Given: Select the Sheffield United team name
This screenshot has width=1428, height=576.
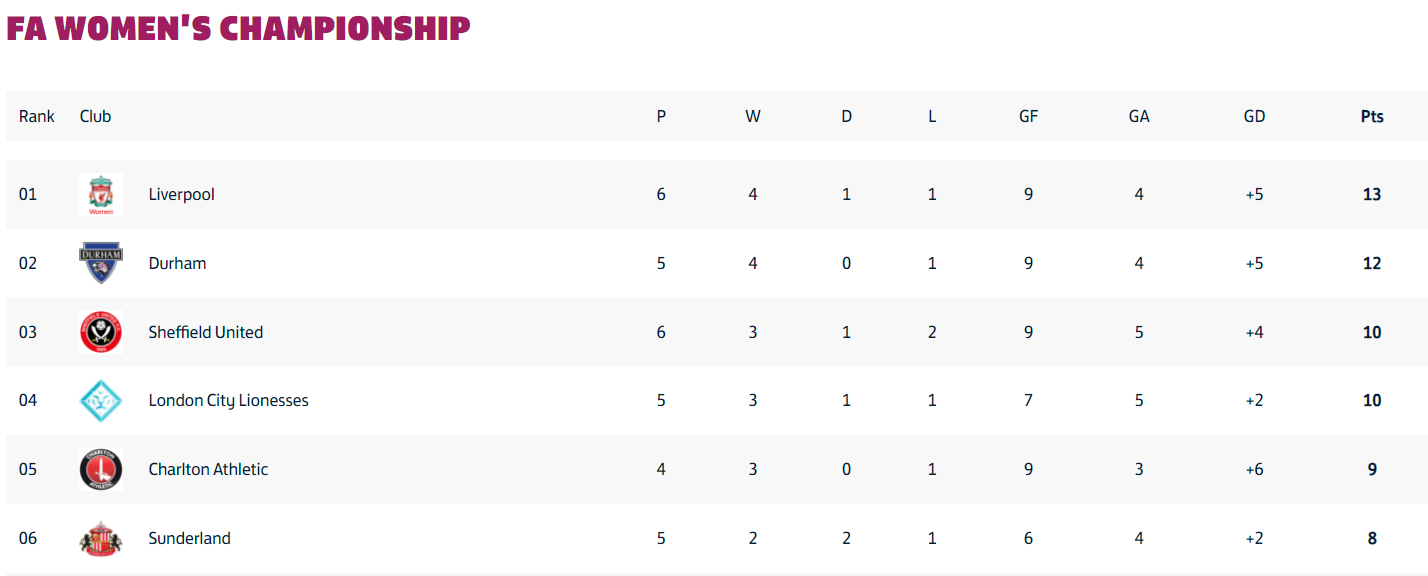Looking at the screenshot, I should [206, 332].
